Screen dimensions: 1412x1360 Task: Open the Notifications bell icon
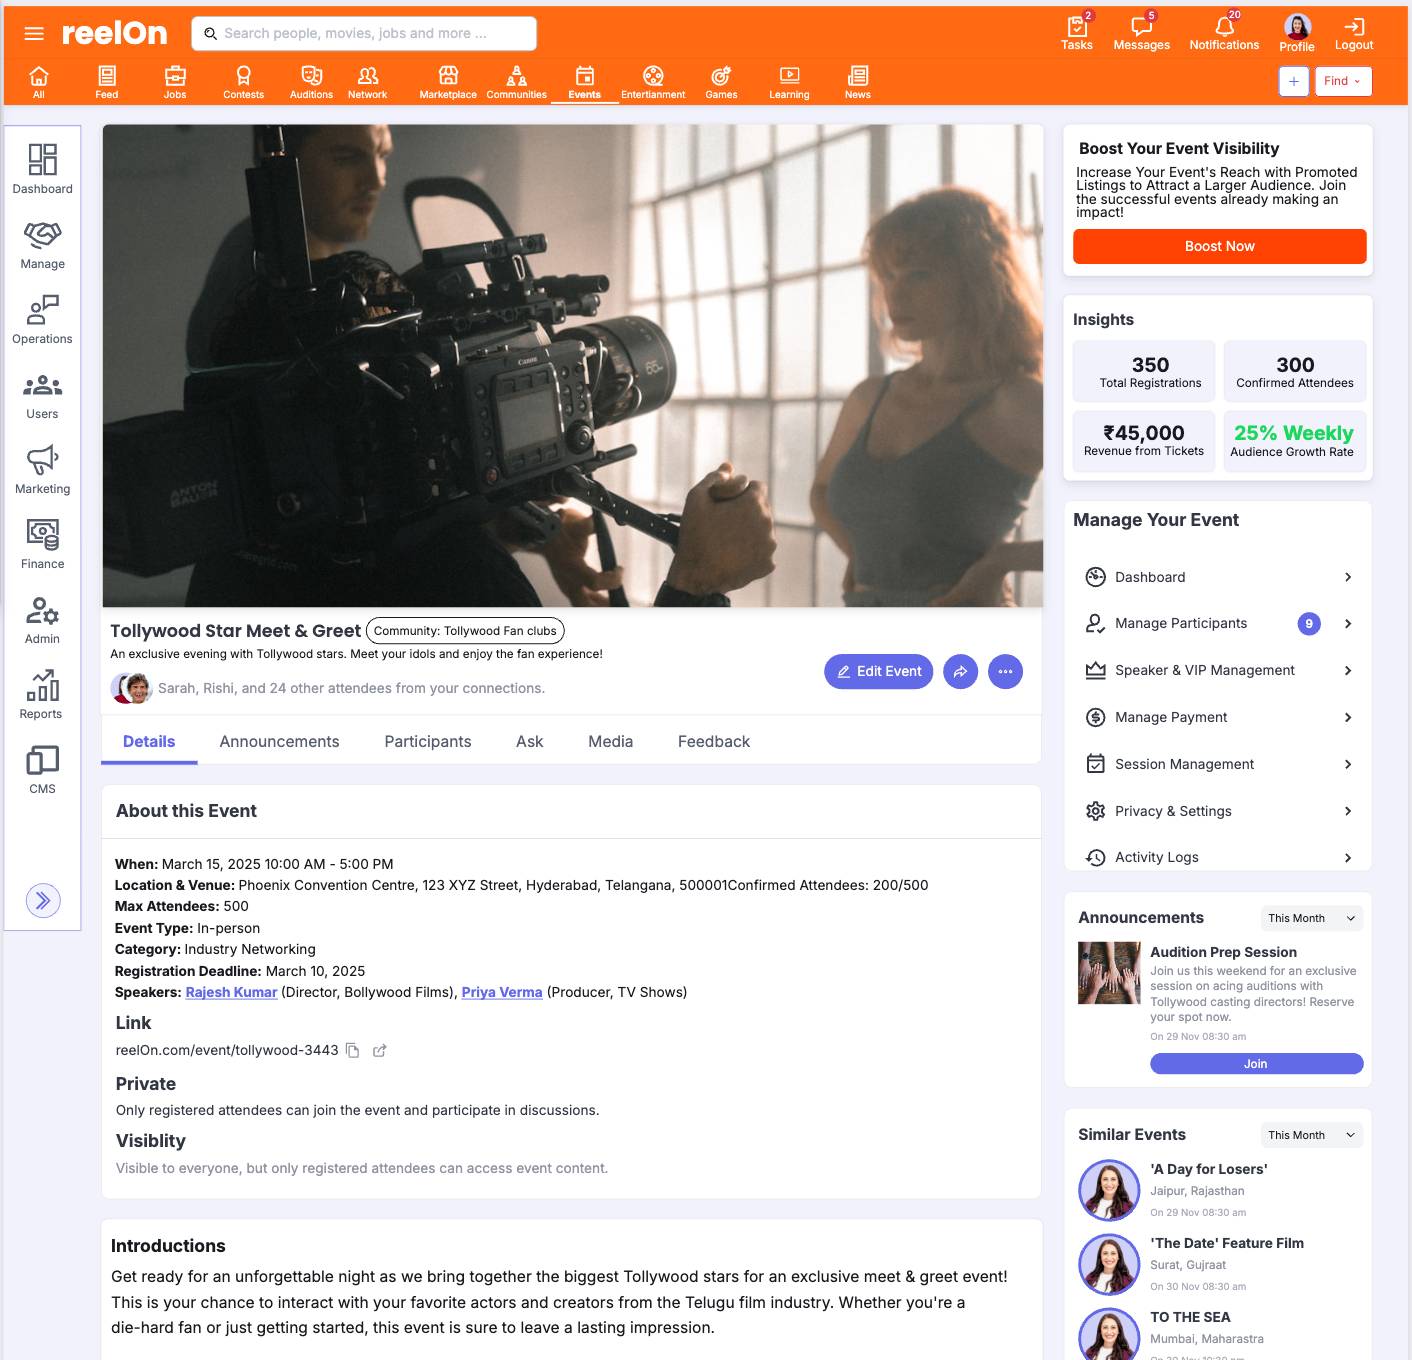click(x=1224, y=32)
